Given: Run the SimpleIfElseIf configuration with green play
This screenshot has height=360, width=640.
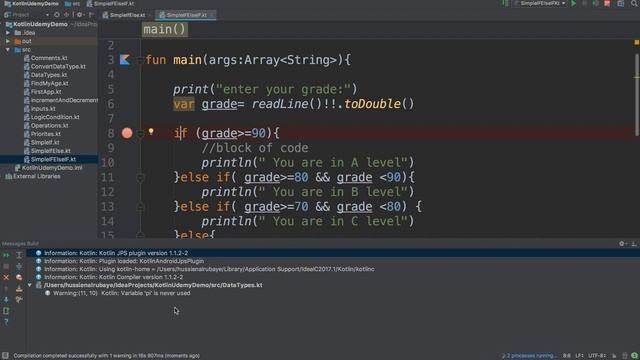Looking at the screenshot, I should coord(573,3).
